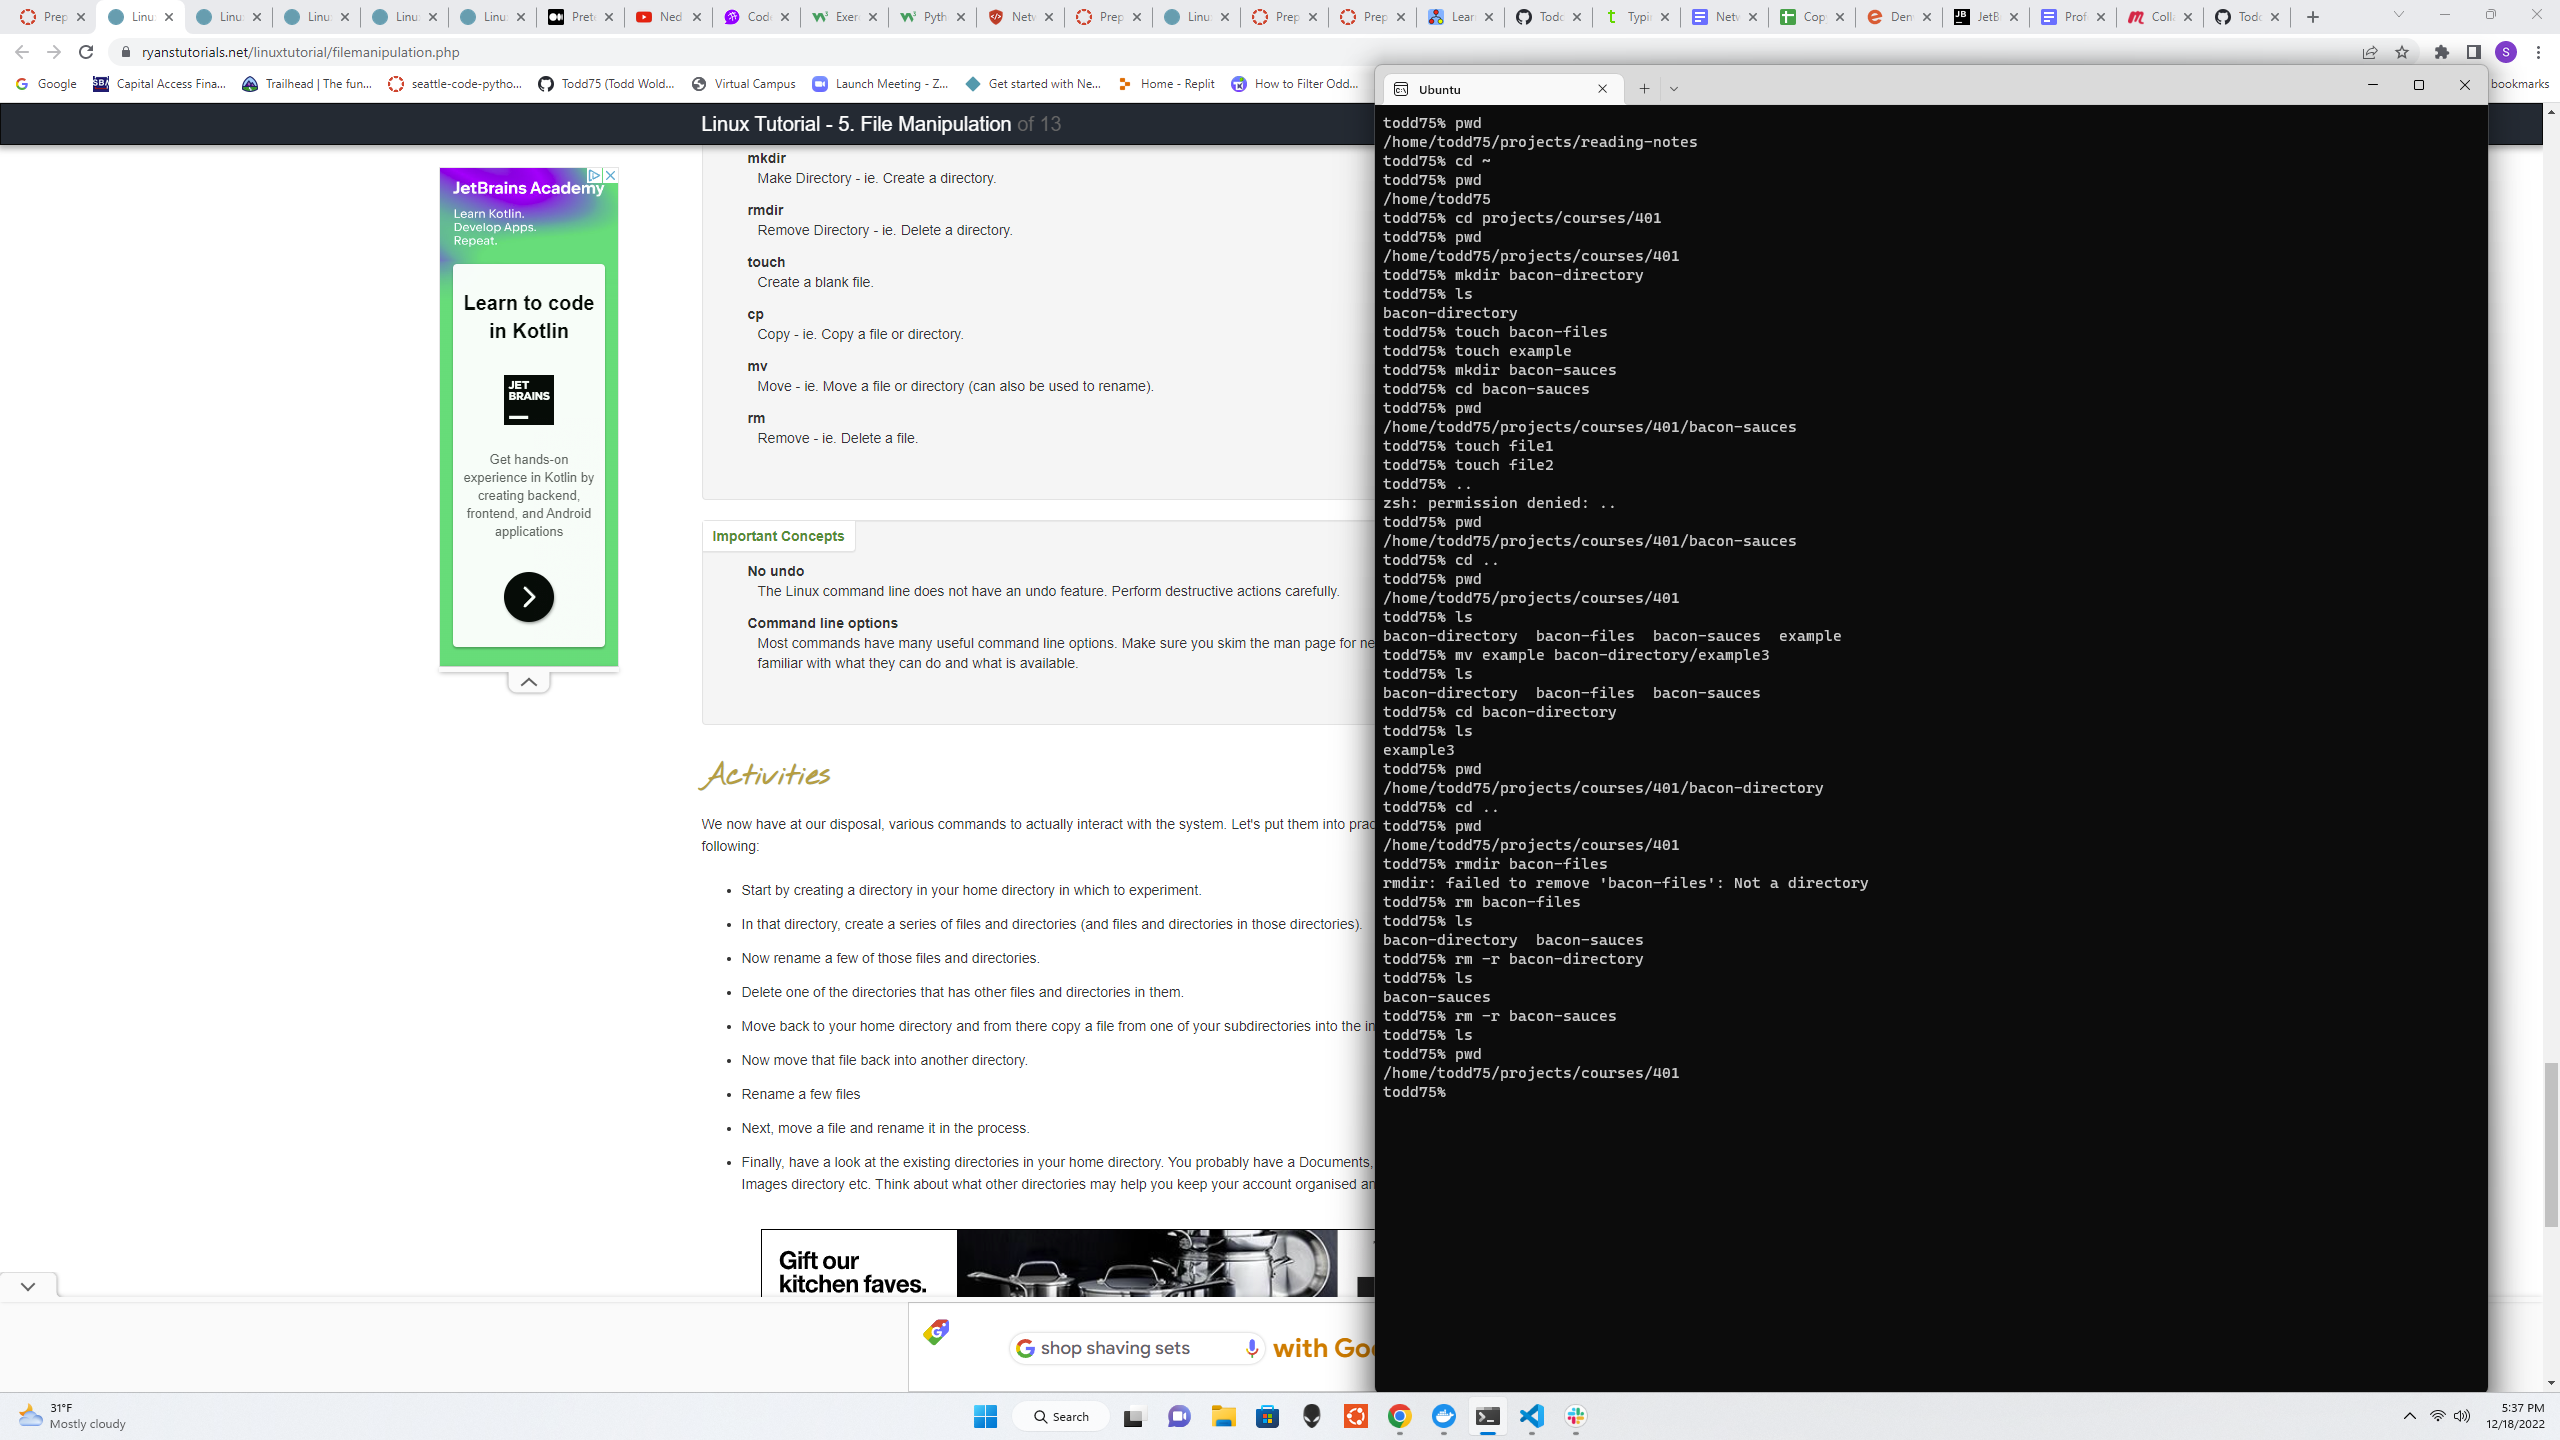Open the Google Chrome browser icon

click(x=1400, y=1417)
